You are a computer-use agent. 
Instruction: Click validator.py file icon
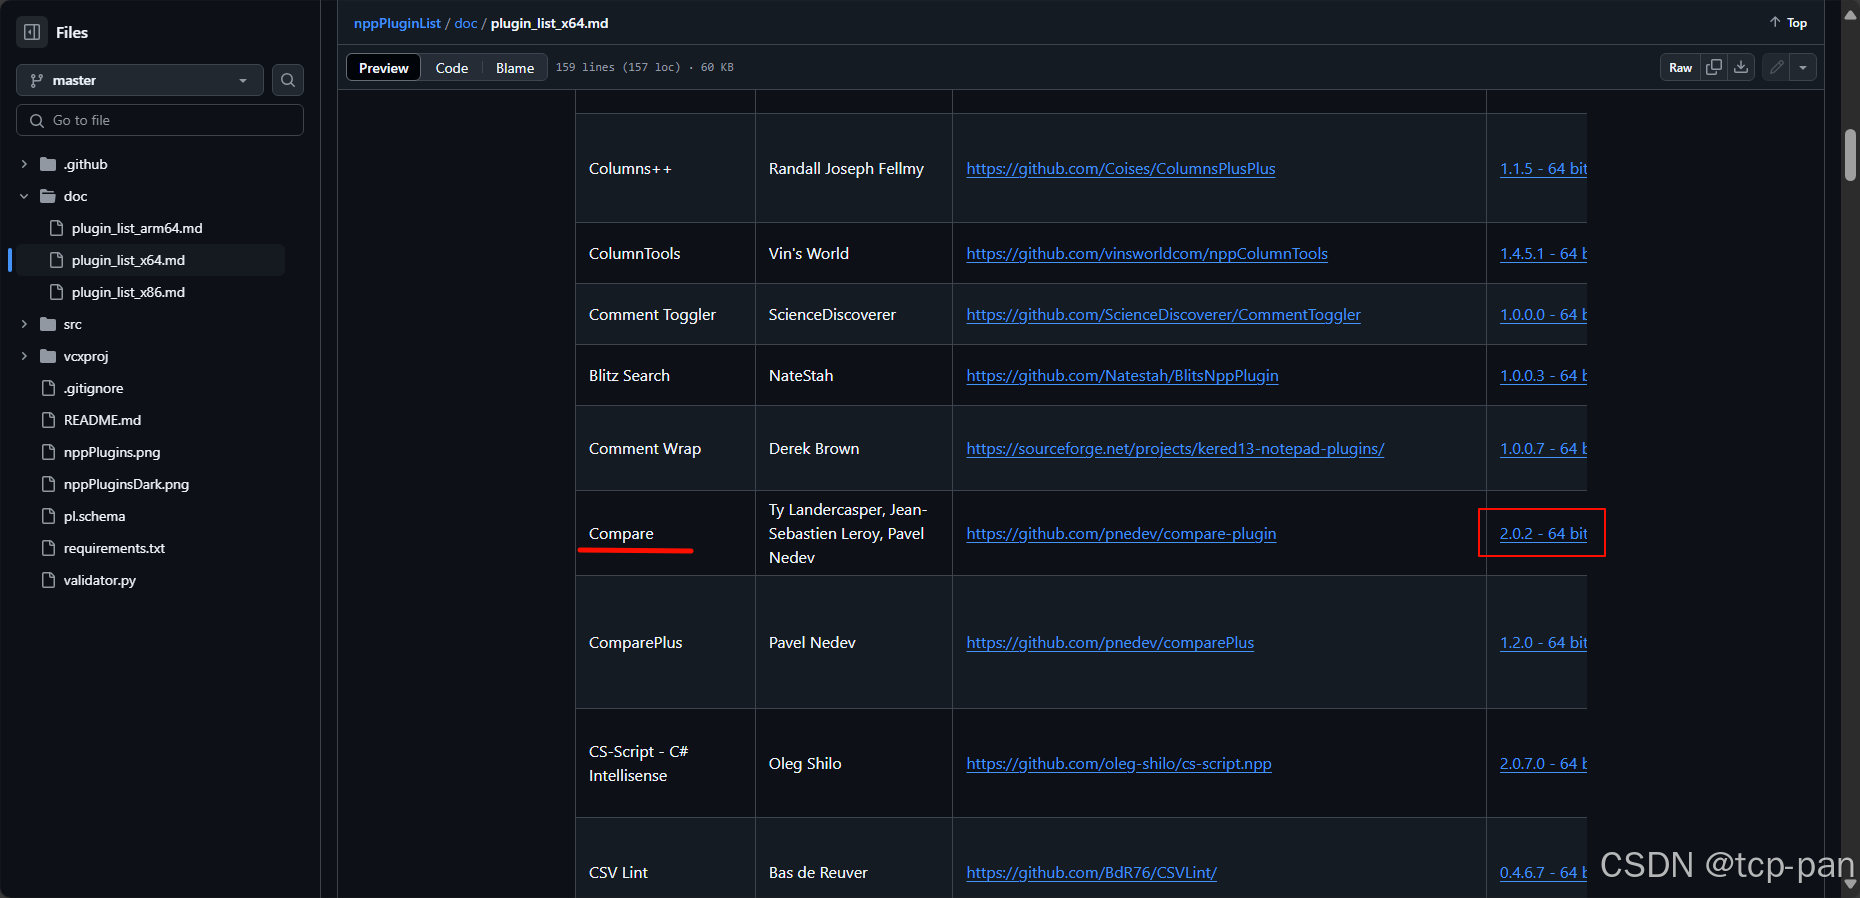(48, 580)
